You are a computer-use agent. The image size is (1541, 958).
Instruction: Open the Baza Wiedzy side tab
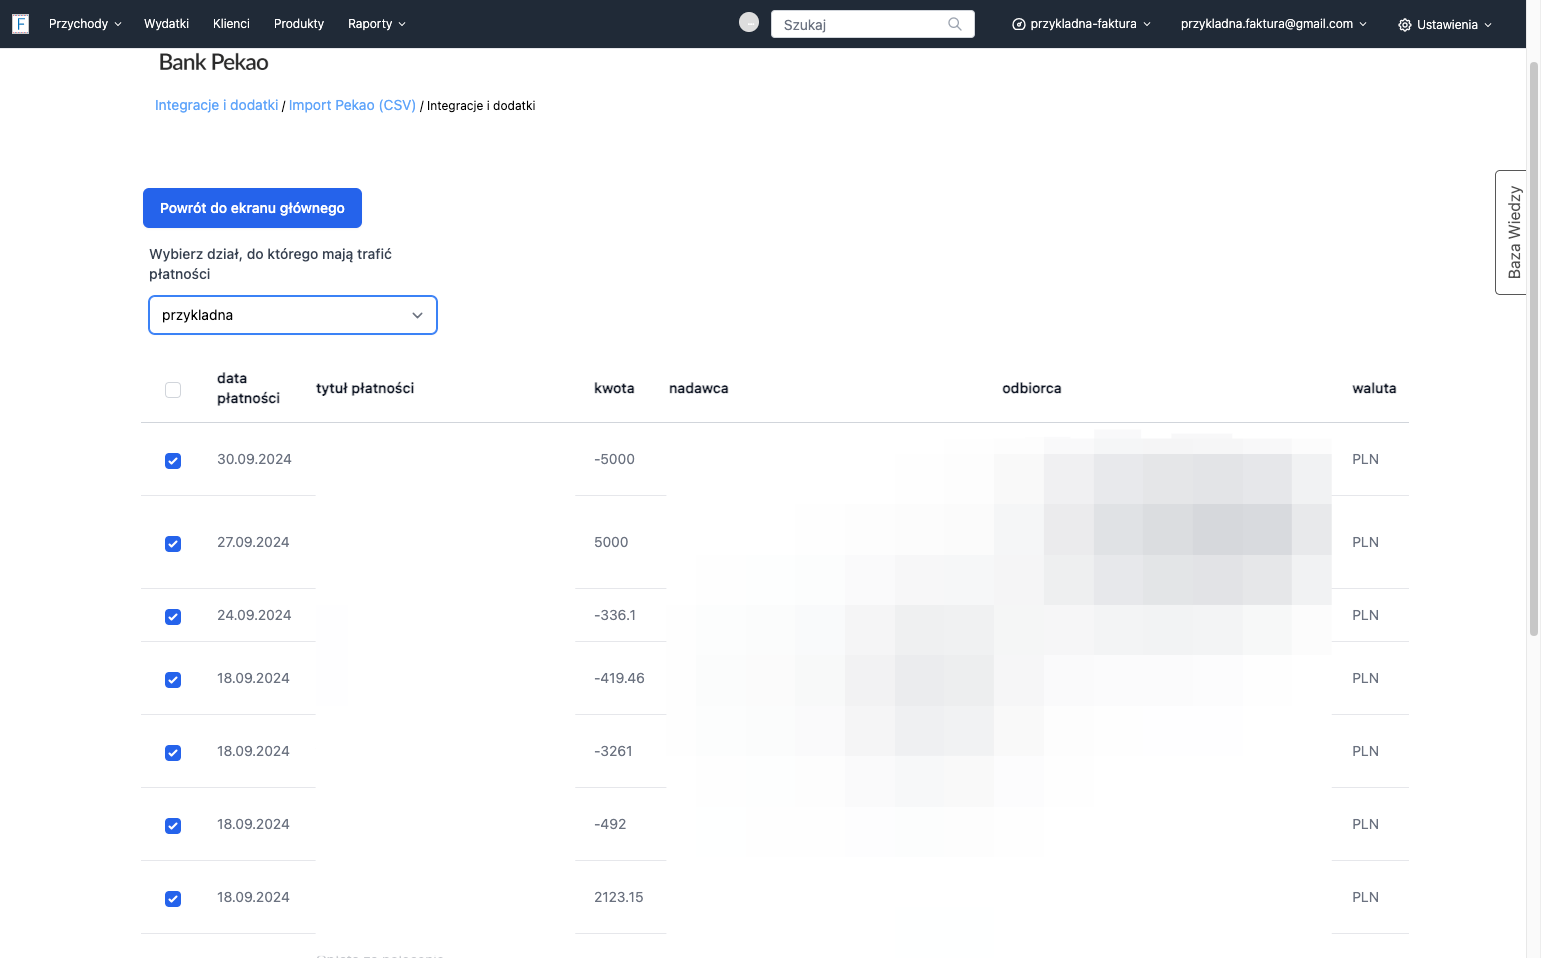[x=1512, y=232]
